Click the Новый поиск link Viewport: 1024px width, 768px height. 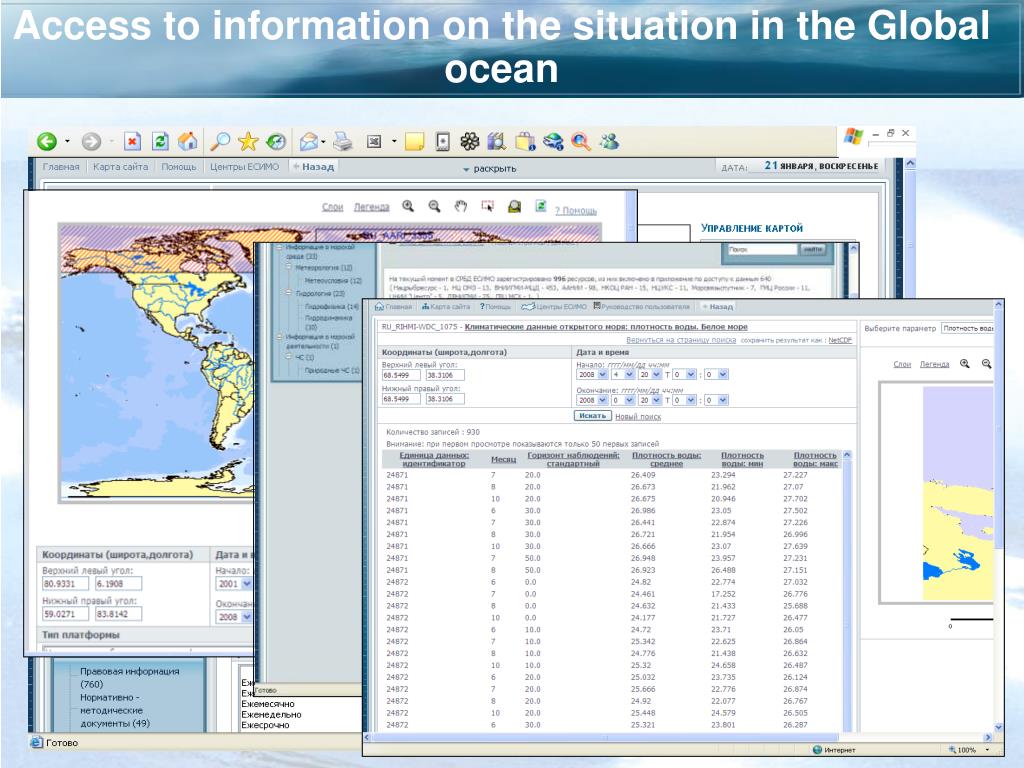[638, 417]
